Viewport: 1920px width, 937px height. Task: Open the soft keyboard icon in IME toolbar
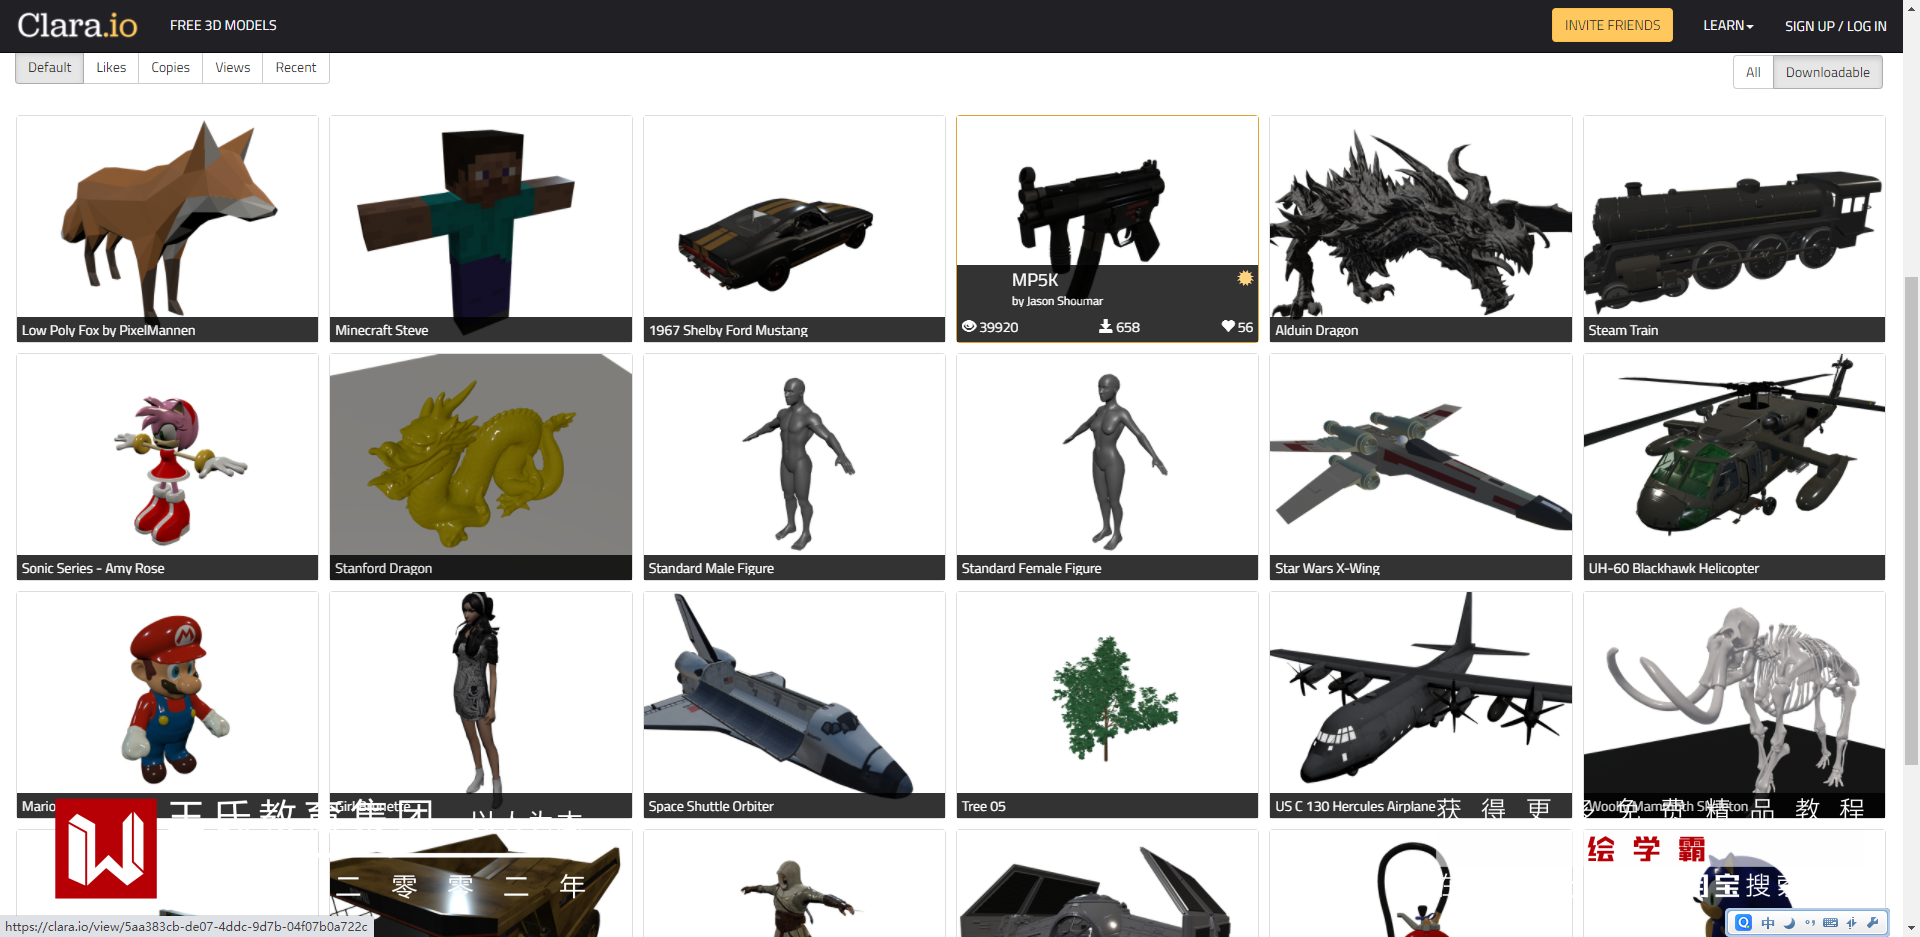point(1830,923)
